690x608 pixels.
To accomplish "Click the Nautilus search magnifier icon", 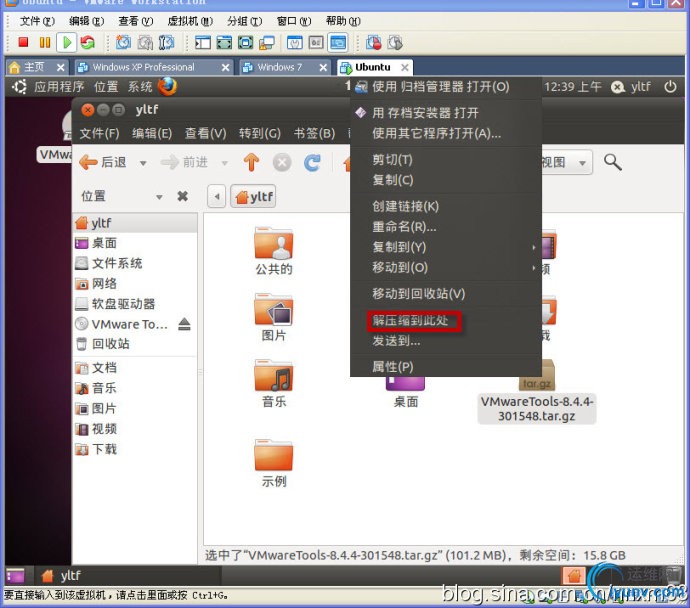I will tap(613, 162).
